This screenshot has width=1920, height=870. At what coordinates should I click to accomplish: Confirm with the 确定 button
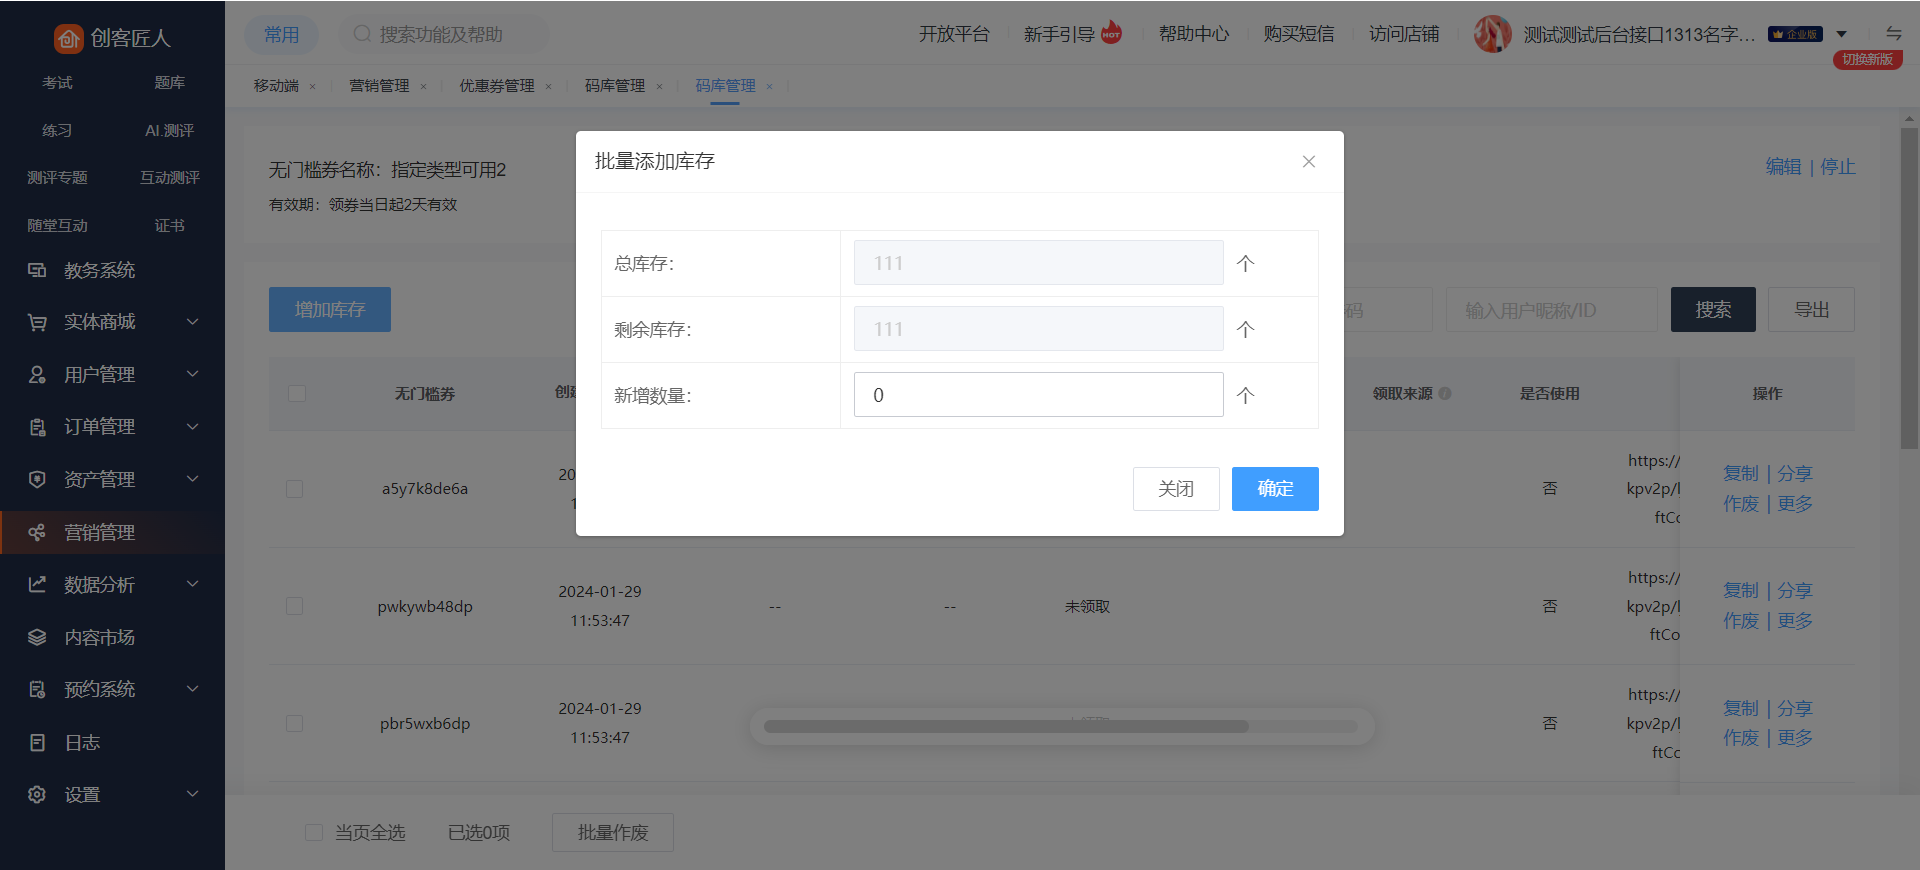1274,489
